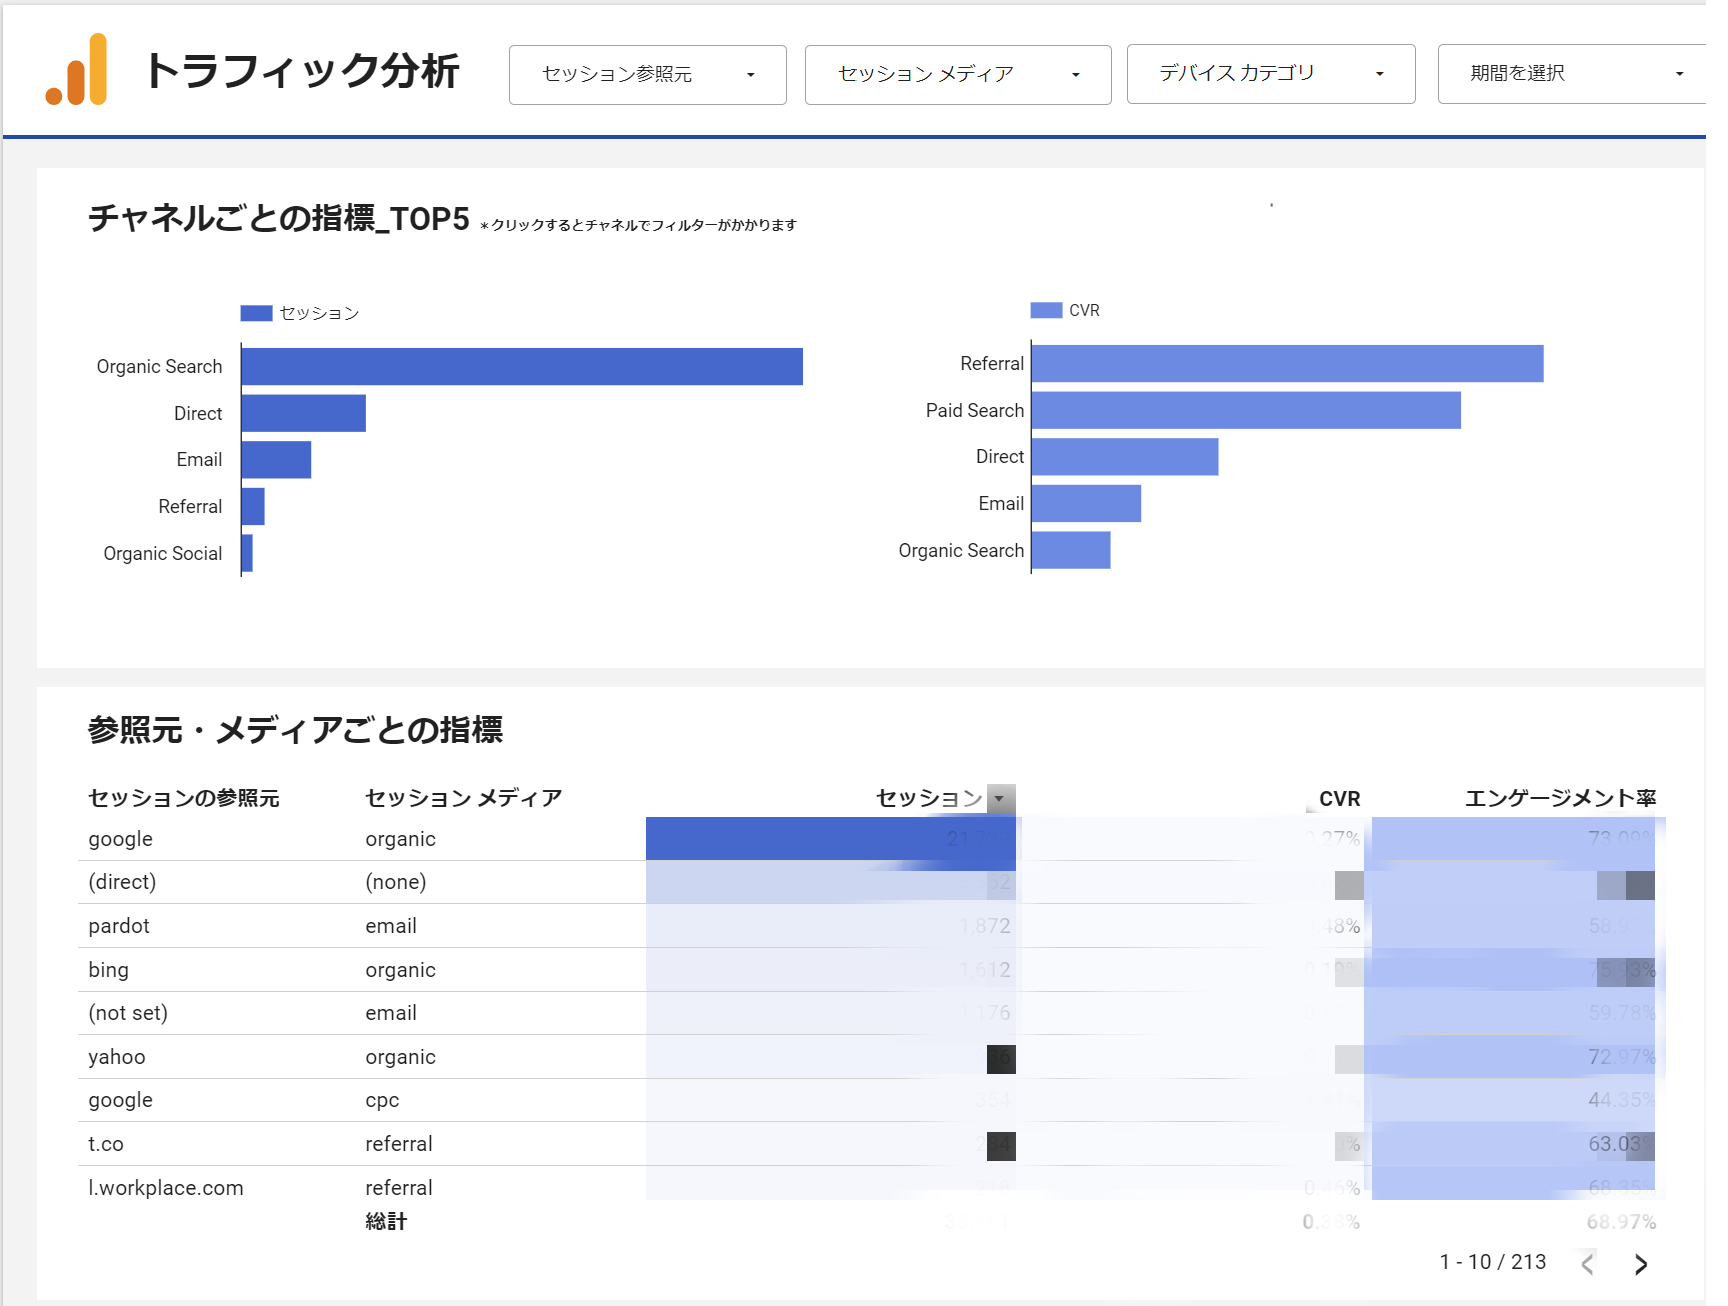Click the セッションの参照元 column header
Image resolution: width=1728 pixels, height=1306 pixels.
(x=184, y=798)
